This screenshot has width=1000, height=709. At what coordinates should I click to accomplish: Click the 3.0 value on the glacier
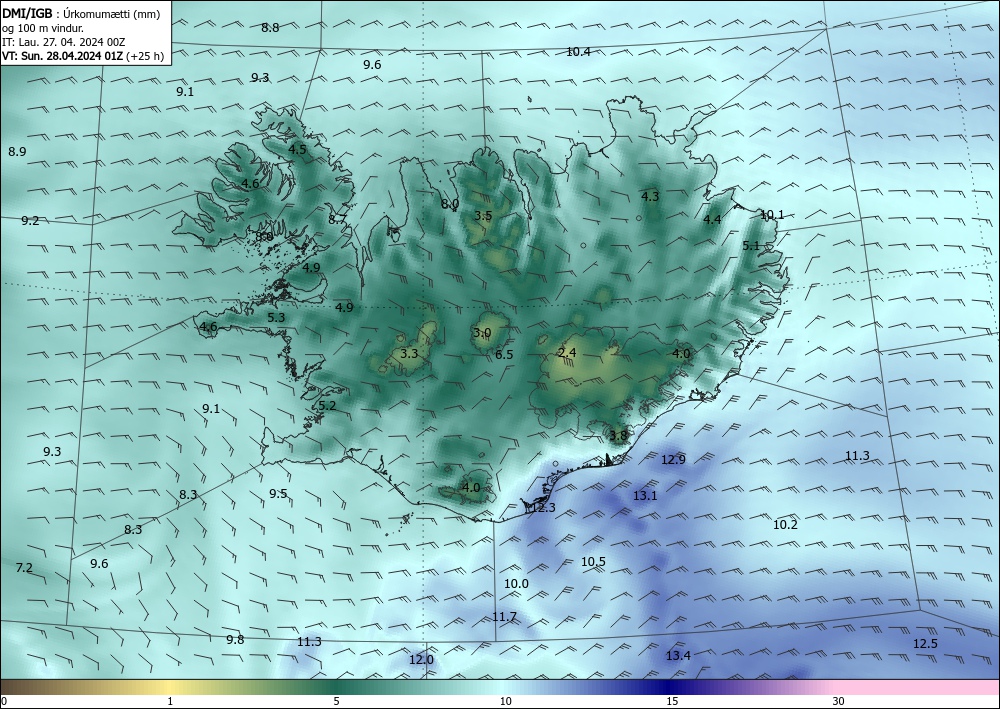[x=482, y=333]
